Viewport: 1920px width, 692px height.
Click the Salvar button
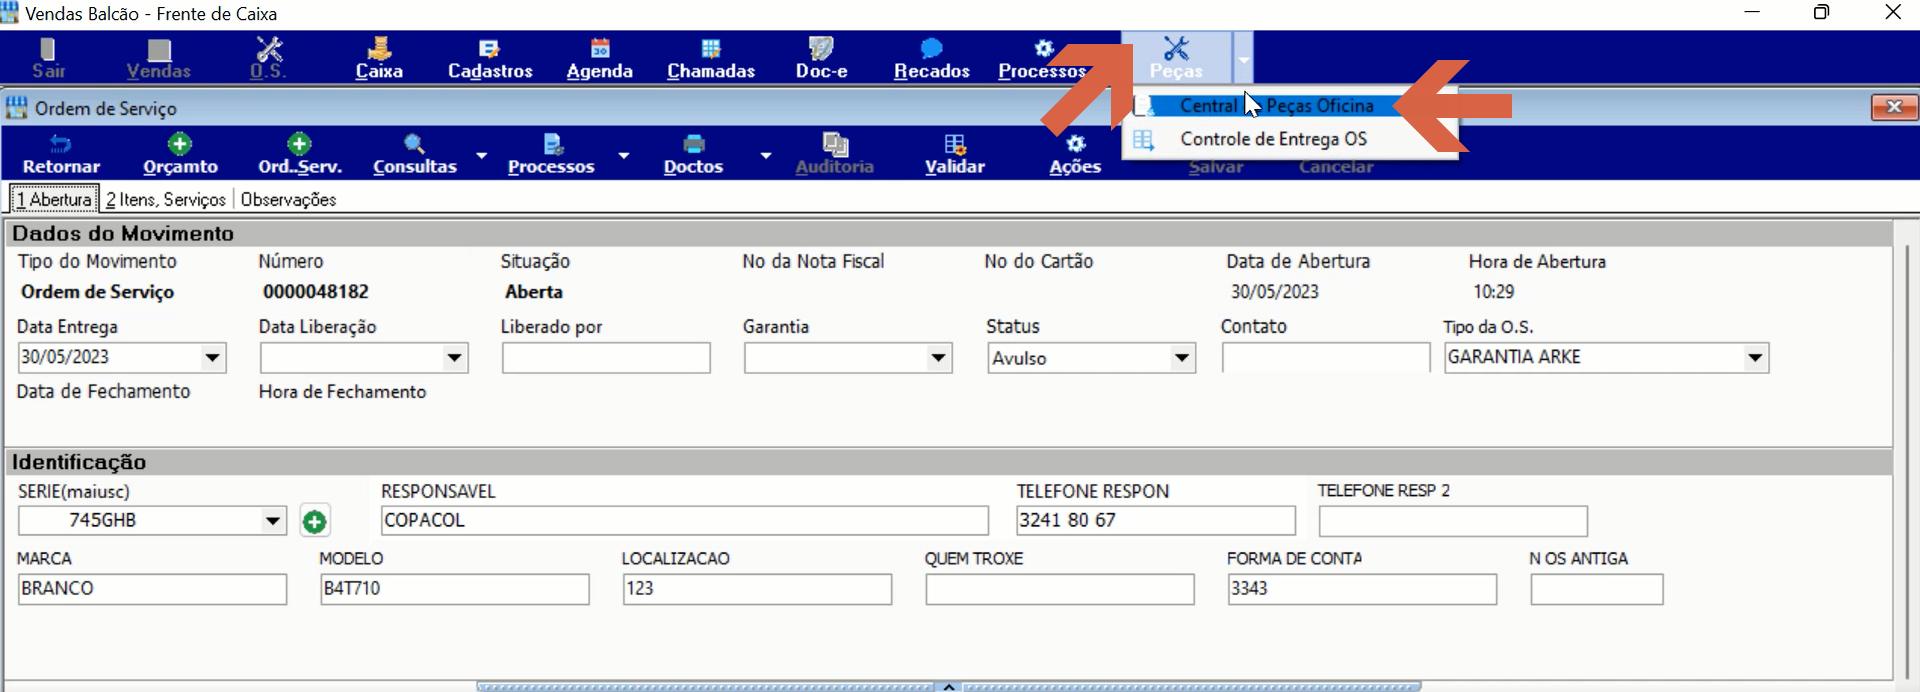tap(1216, 167)
